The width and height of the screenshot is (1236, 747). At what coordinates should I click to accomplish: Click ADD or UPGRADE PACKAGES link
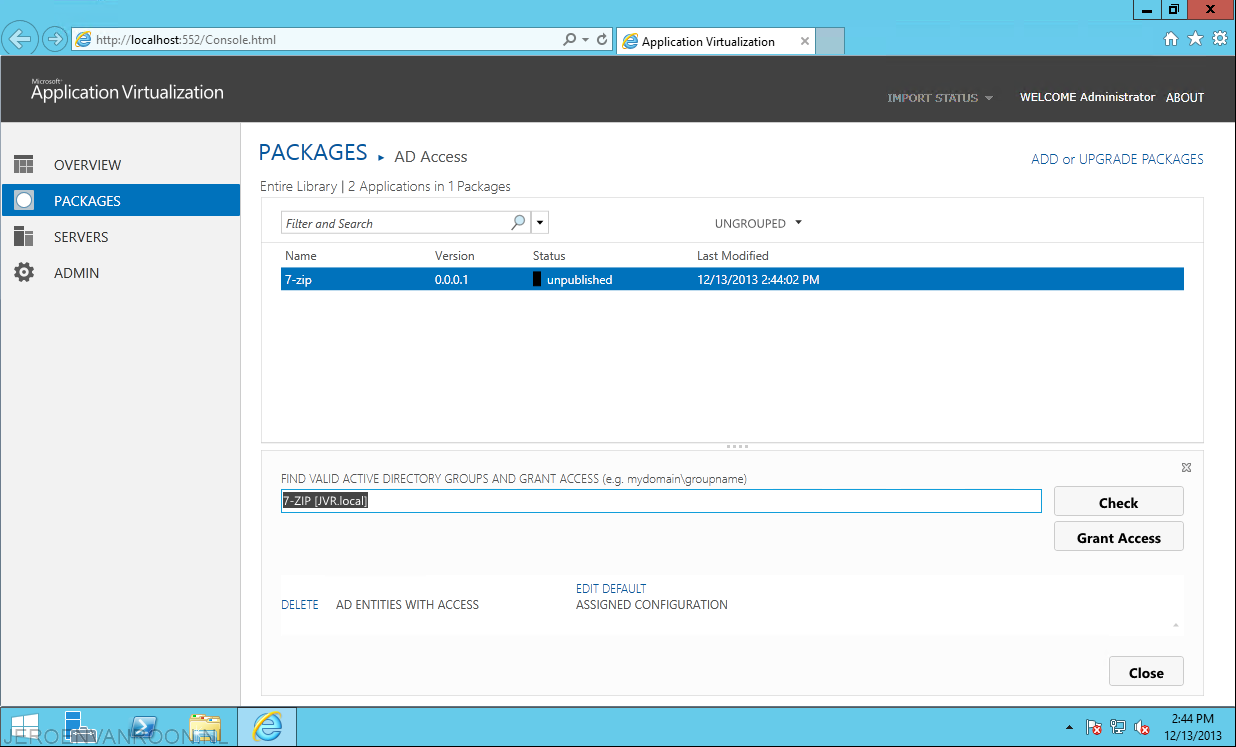[x=1117, y=159]
